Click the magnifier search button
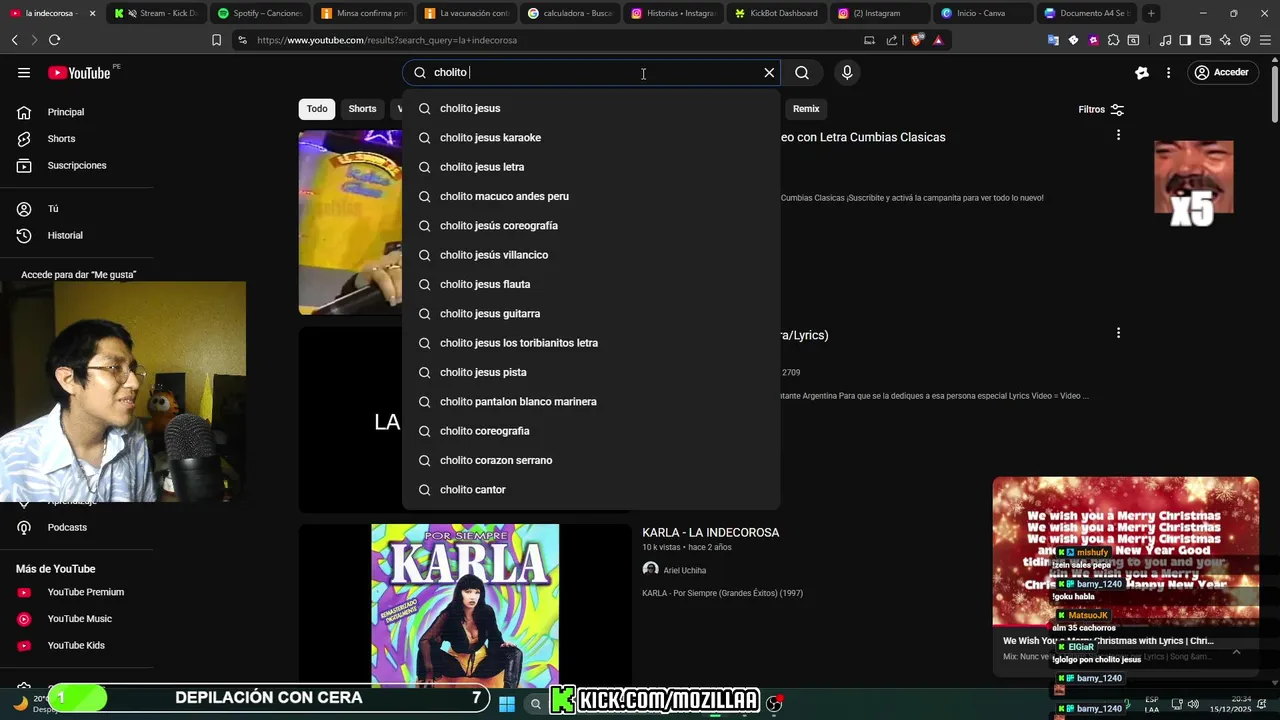 (x=802, y=73)
